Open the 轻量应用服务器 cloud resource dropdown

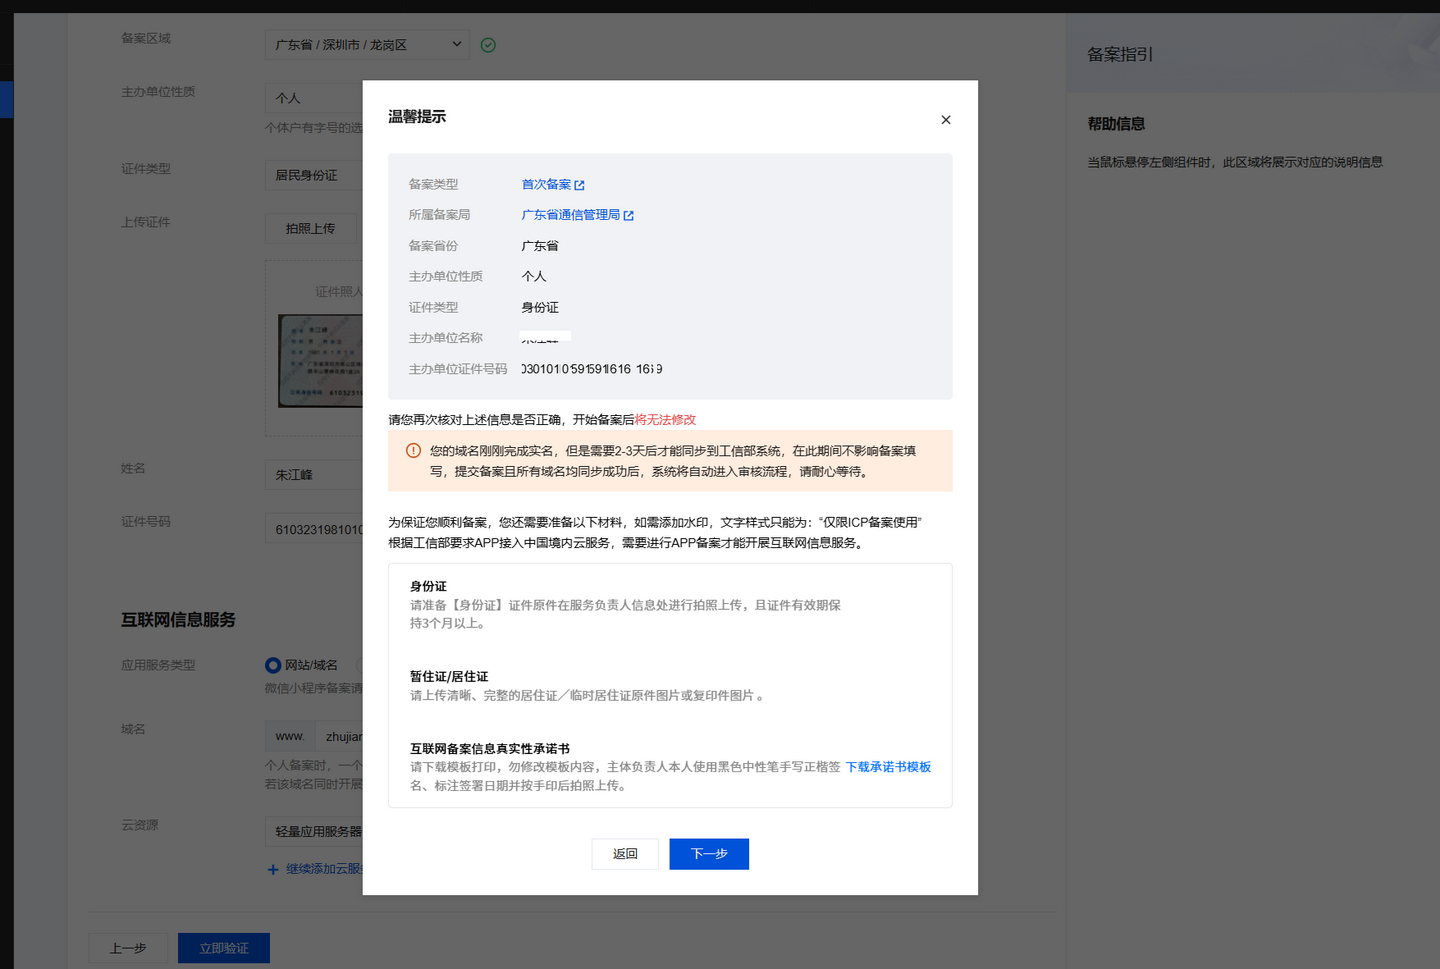[317, 831]
